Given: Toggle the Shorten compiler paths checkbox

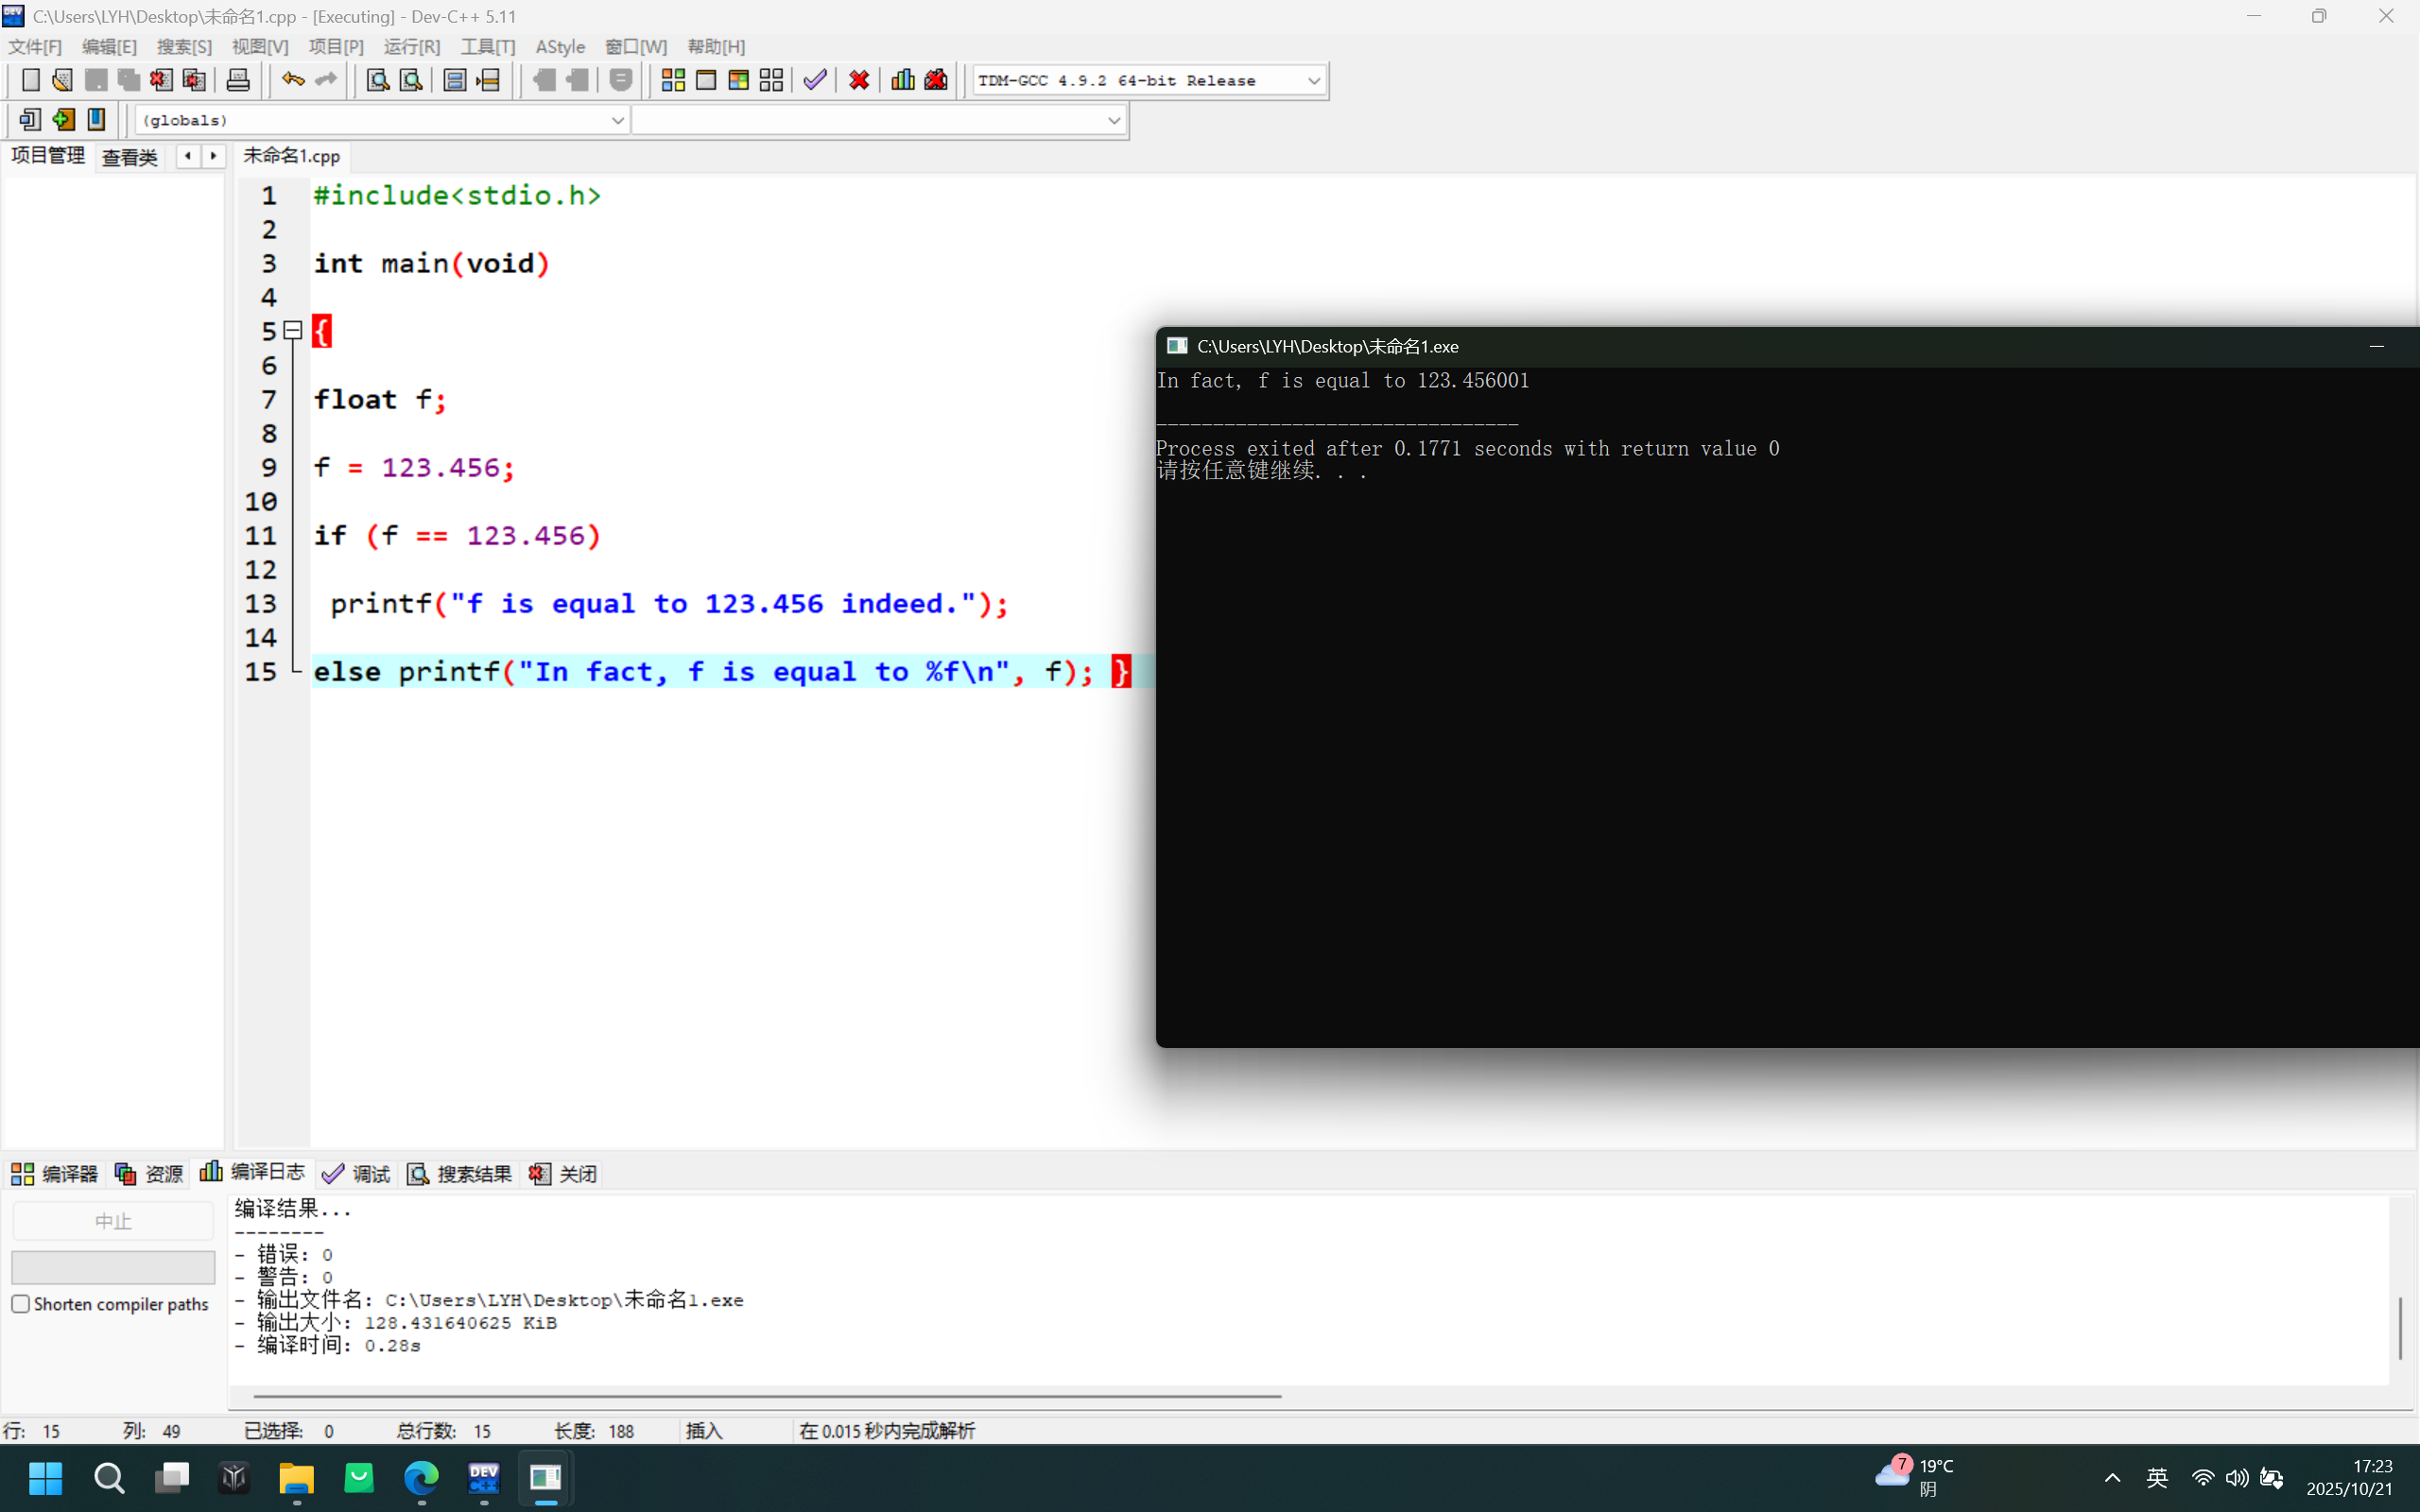Looking at the screenshot, I should click(21, 1304).
